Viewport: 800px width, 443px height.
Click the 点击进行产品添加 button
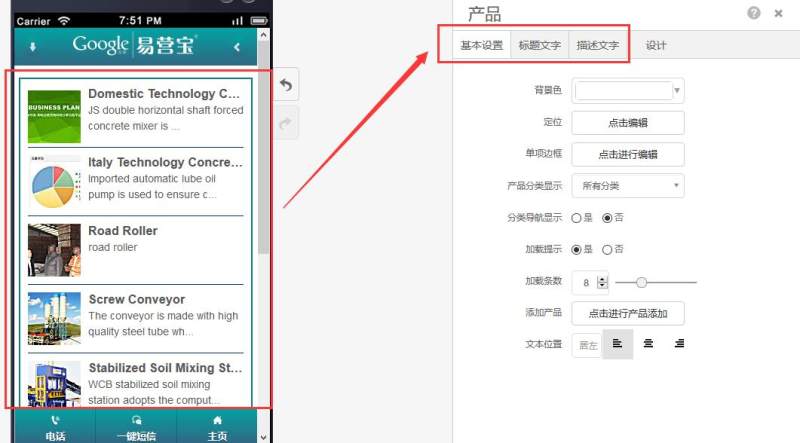628,313
